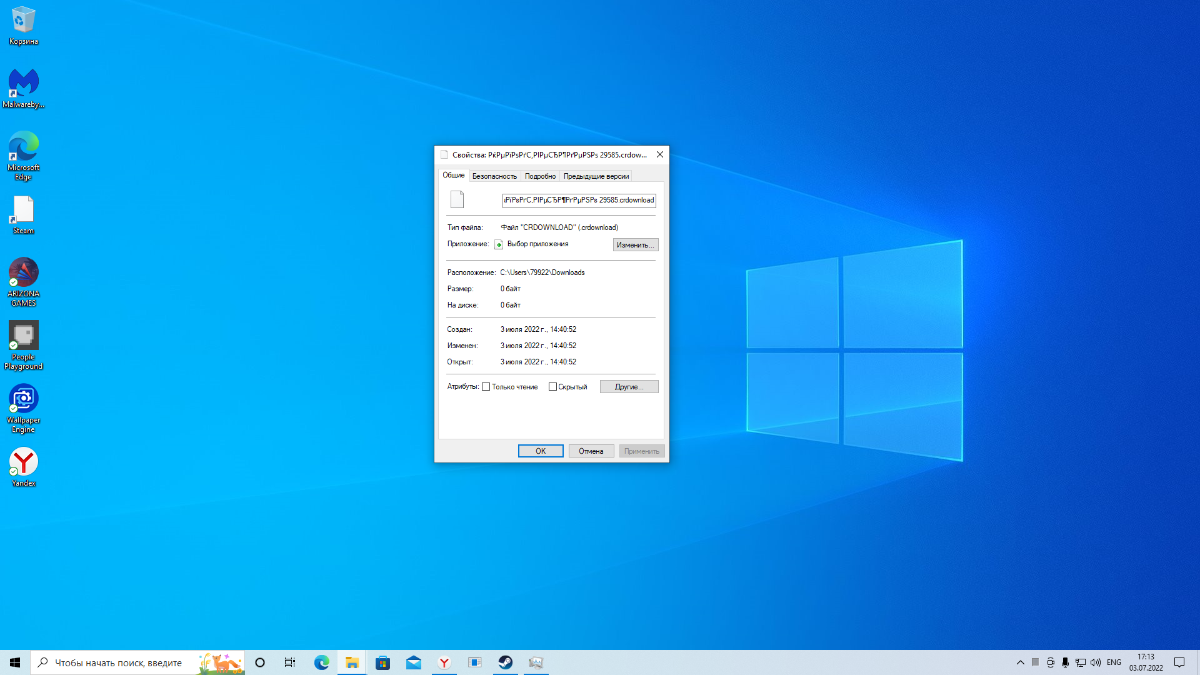Click the Yandex browser desktop shortcut

[x=23, y=463]
